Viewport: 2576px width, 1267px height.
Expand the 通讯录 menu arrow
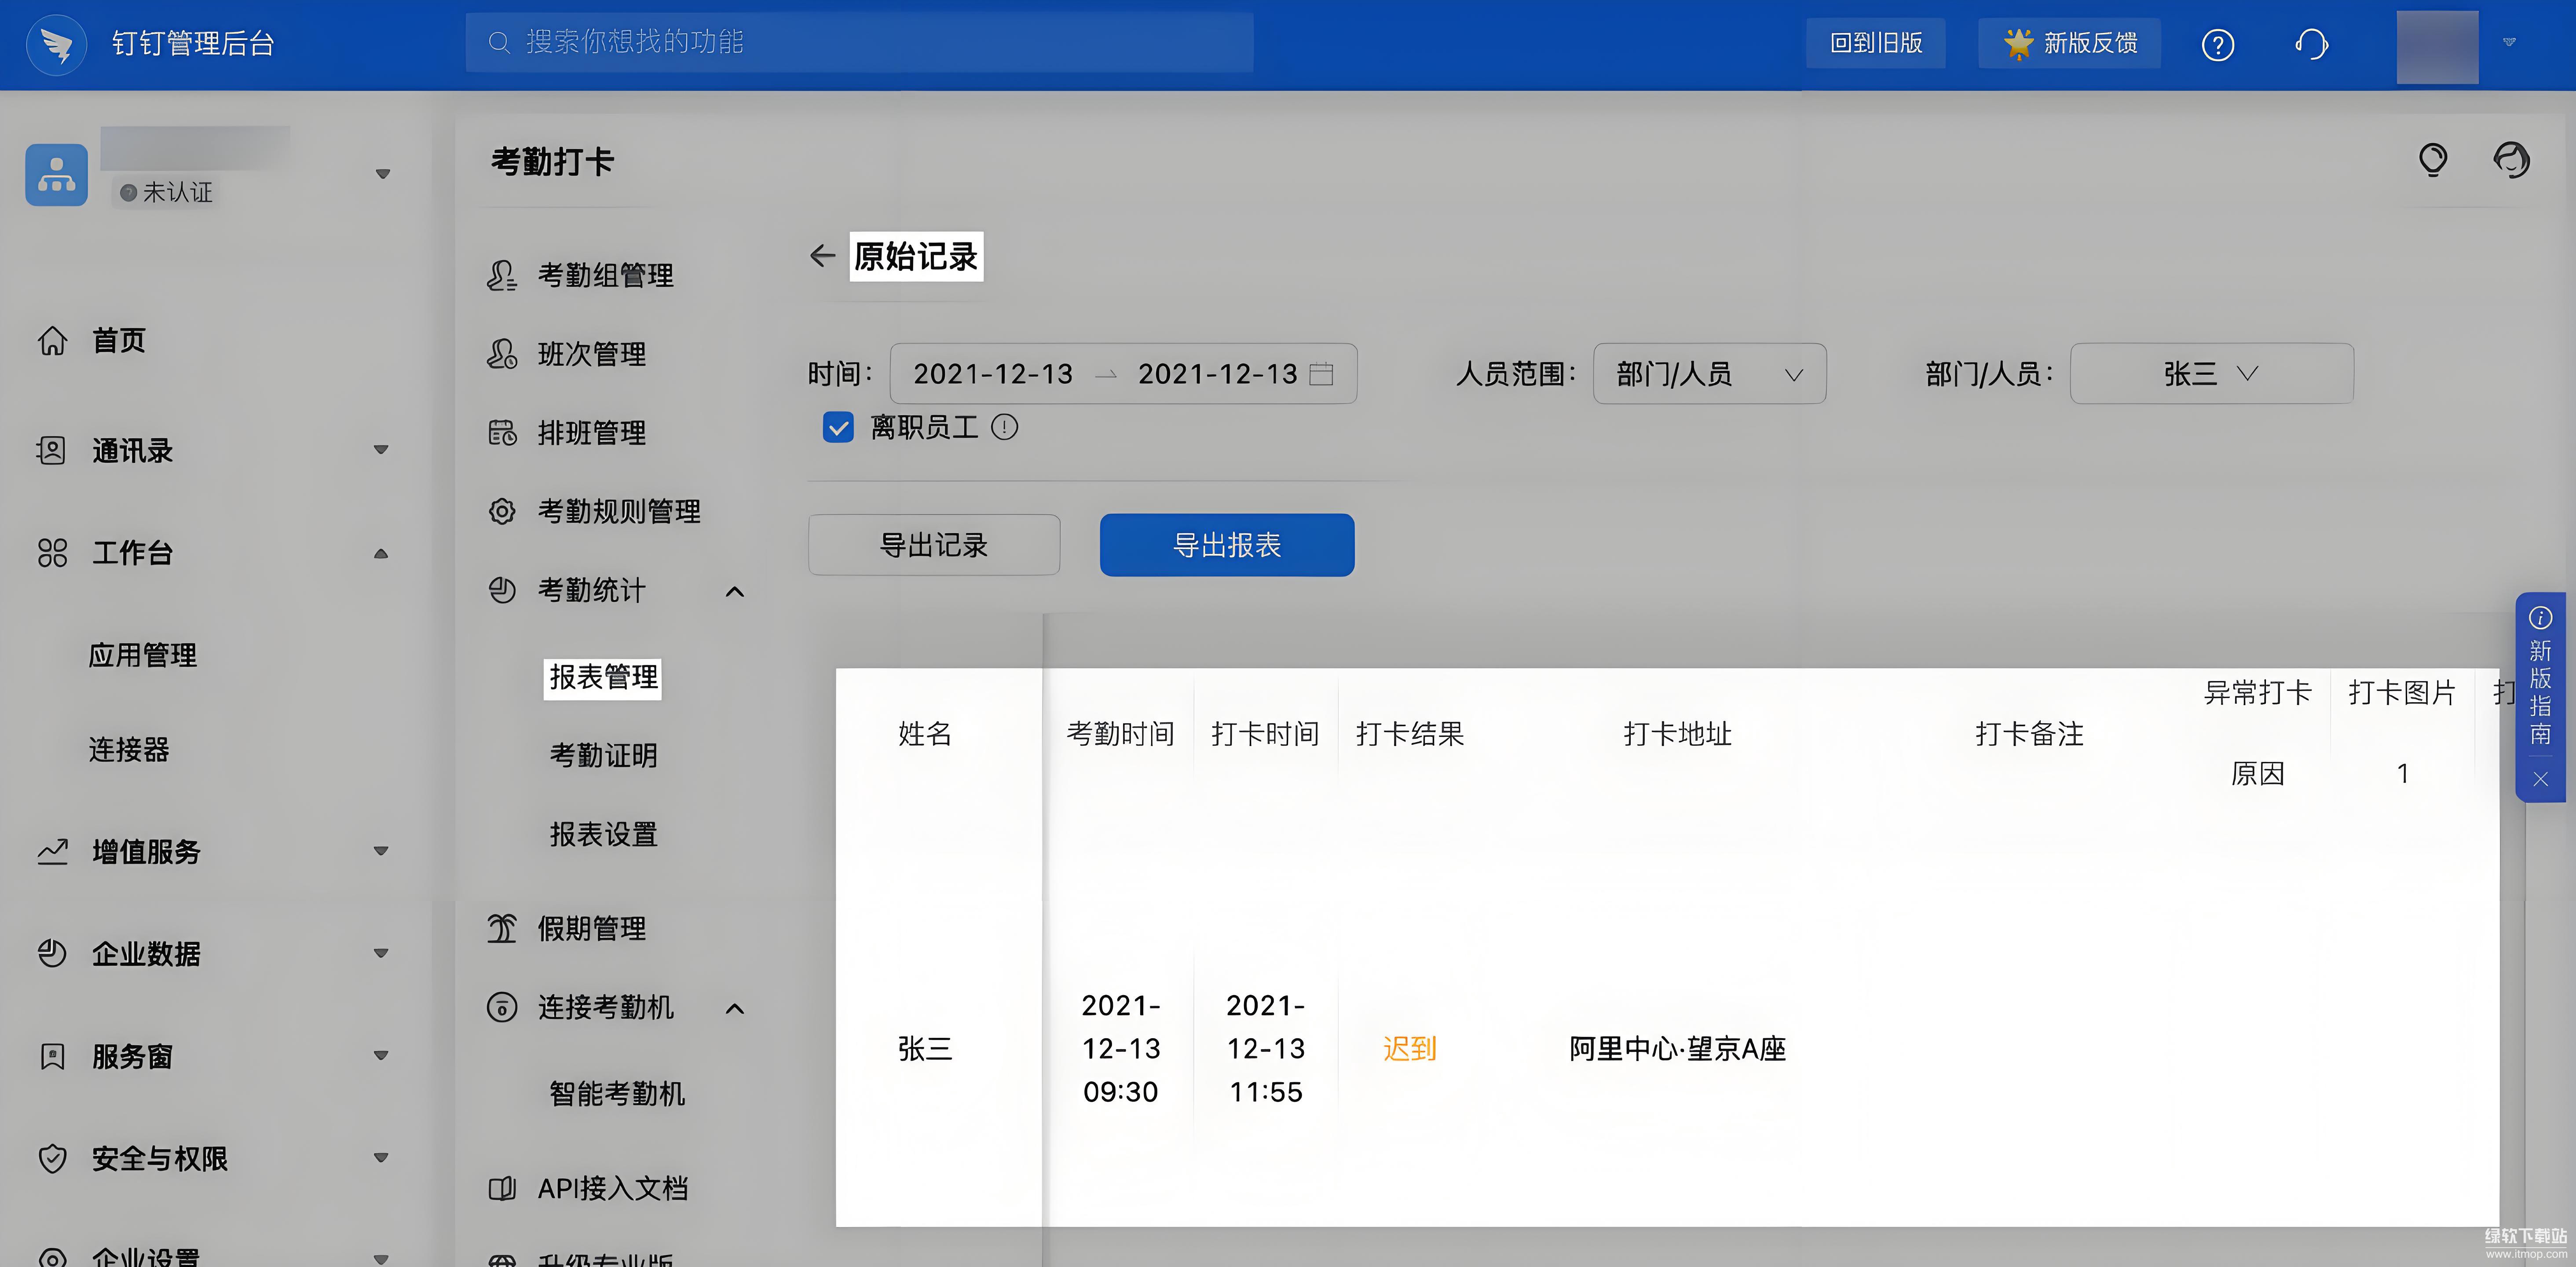coord(381,450)
